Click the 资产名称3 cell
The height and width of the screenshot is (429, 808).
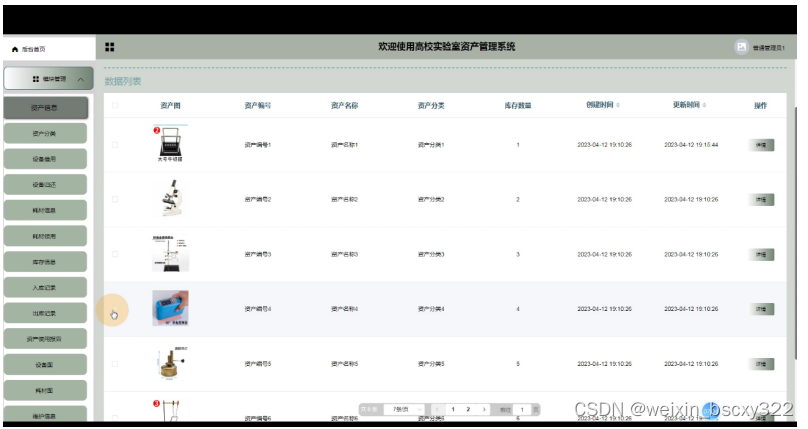pos(344,254)
